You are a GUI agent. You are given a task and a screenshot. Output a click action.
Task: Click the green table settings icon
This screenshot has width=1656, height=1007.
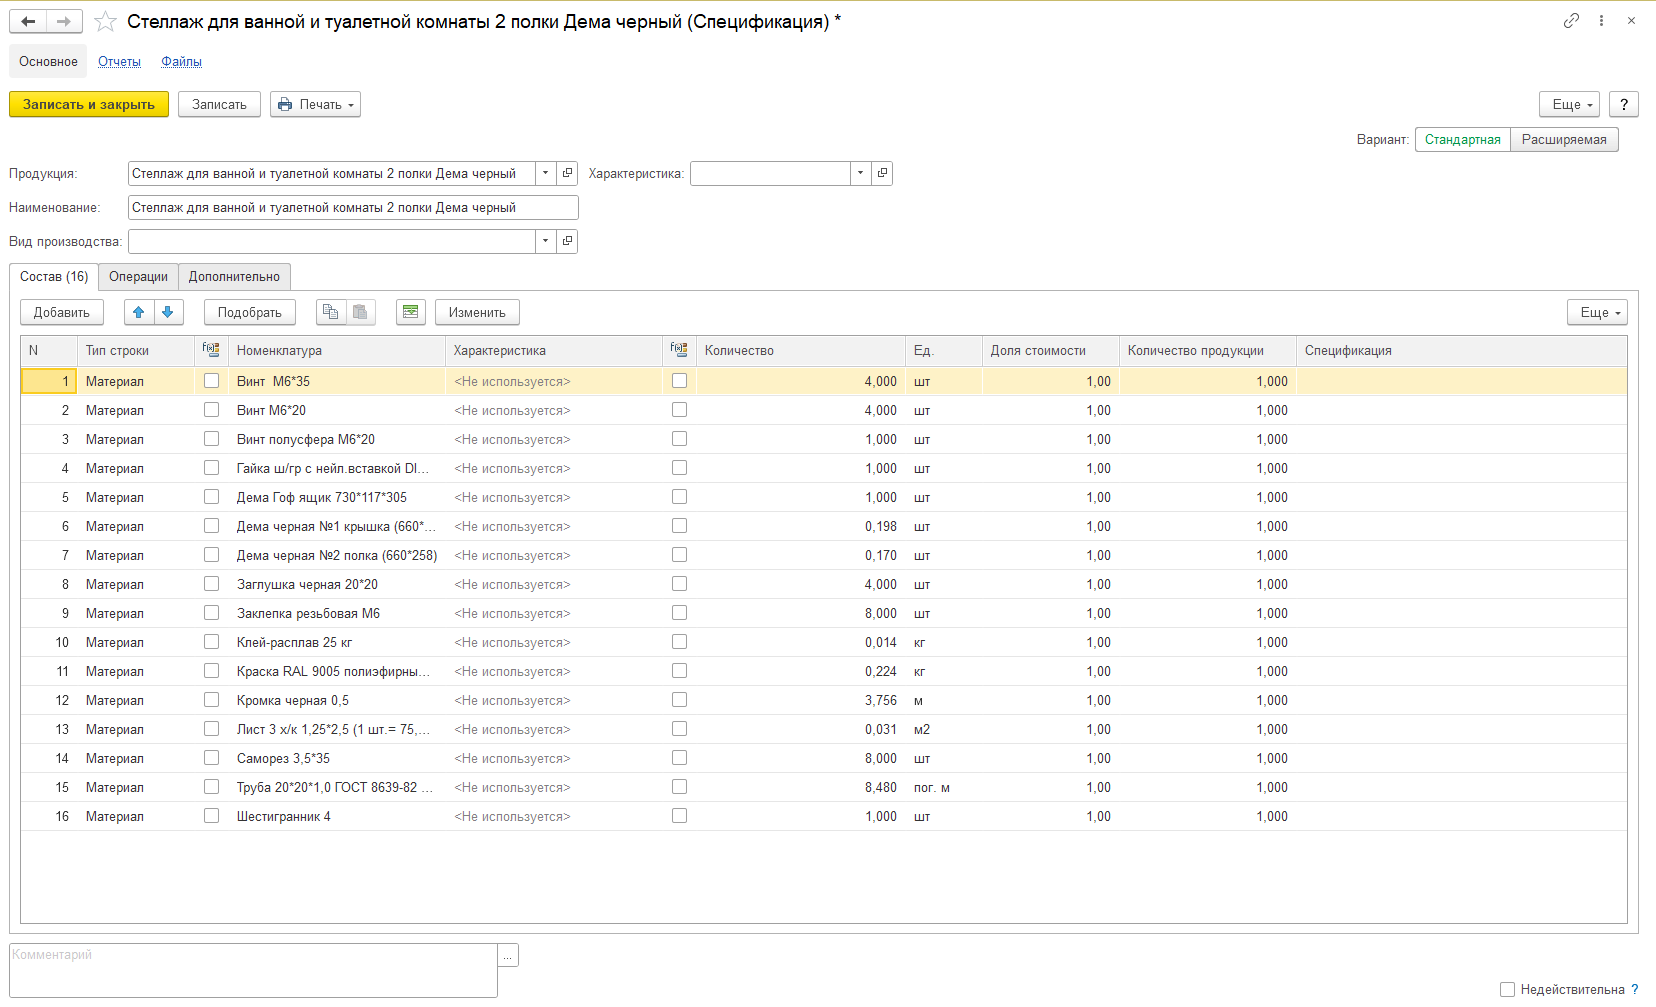click(410, 312)
